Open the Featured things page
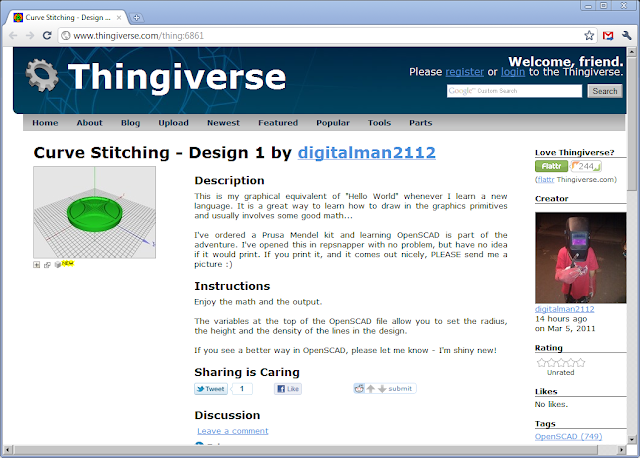 (x=278, y=123)
